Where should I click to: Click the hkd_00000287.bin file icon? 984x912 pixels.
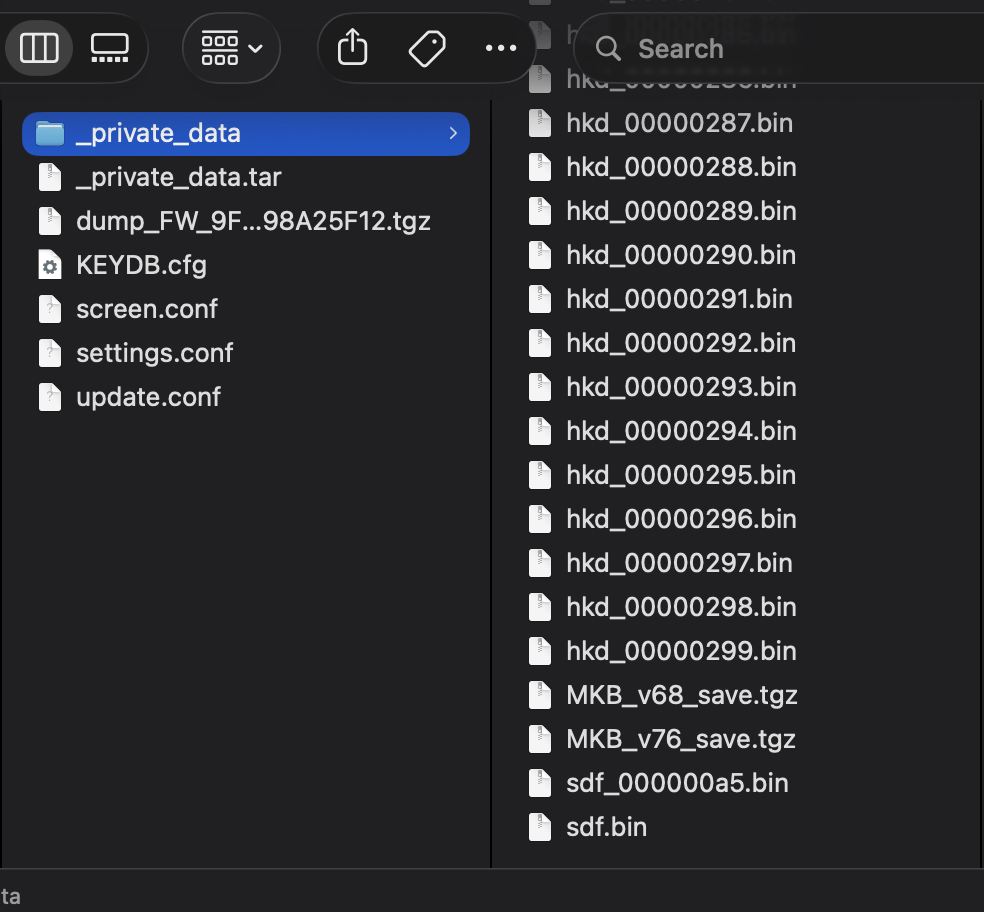tap(540, 124)
